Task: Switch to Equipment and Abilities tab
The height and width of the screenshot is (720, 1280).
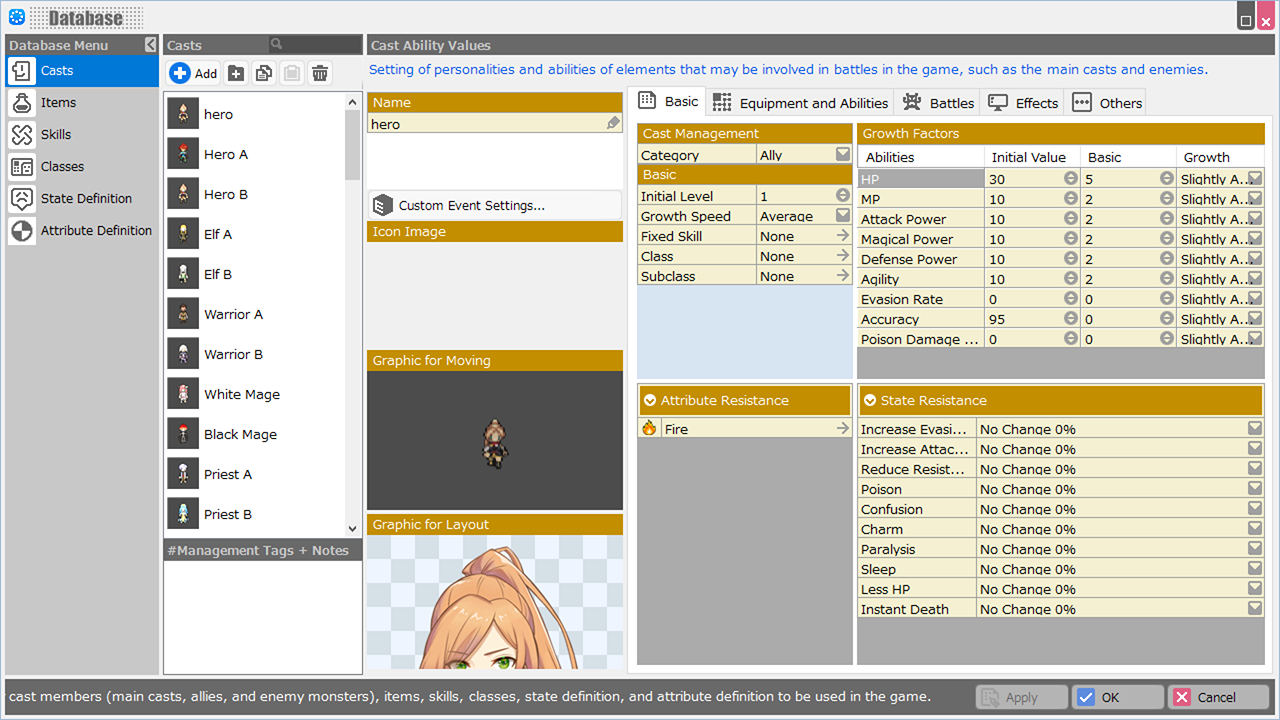Action: click(x=800, y=103)
